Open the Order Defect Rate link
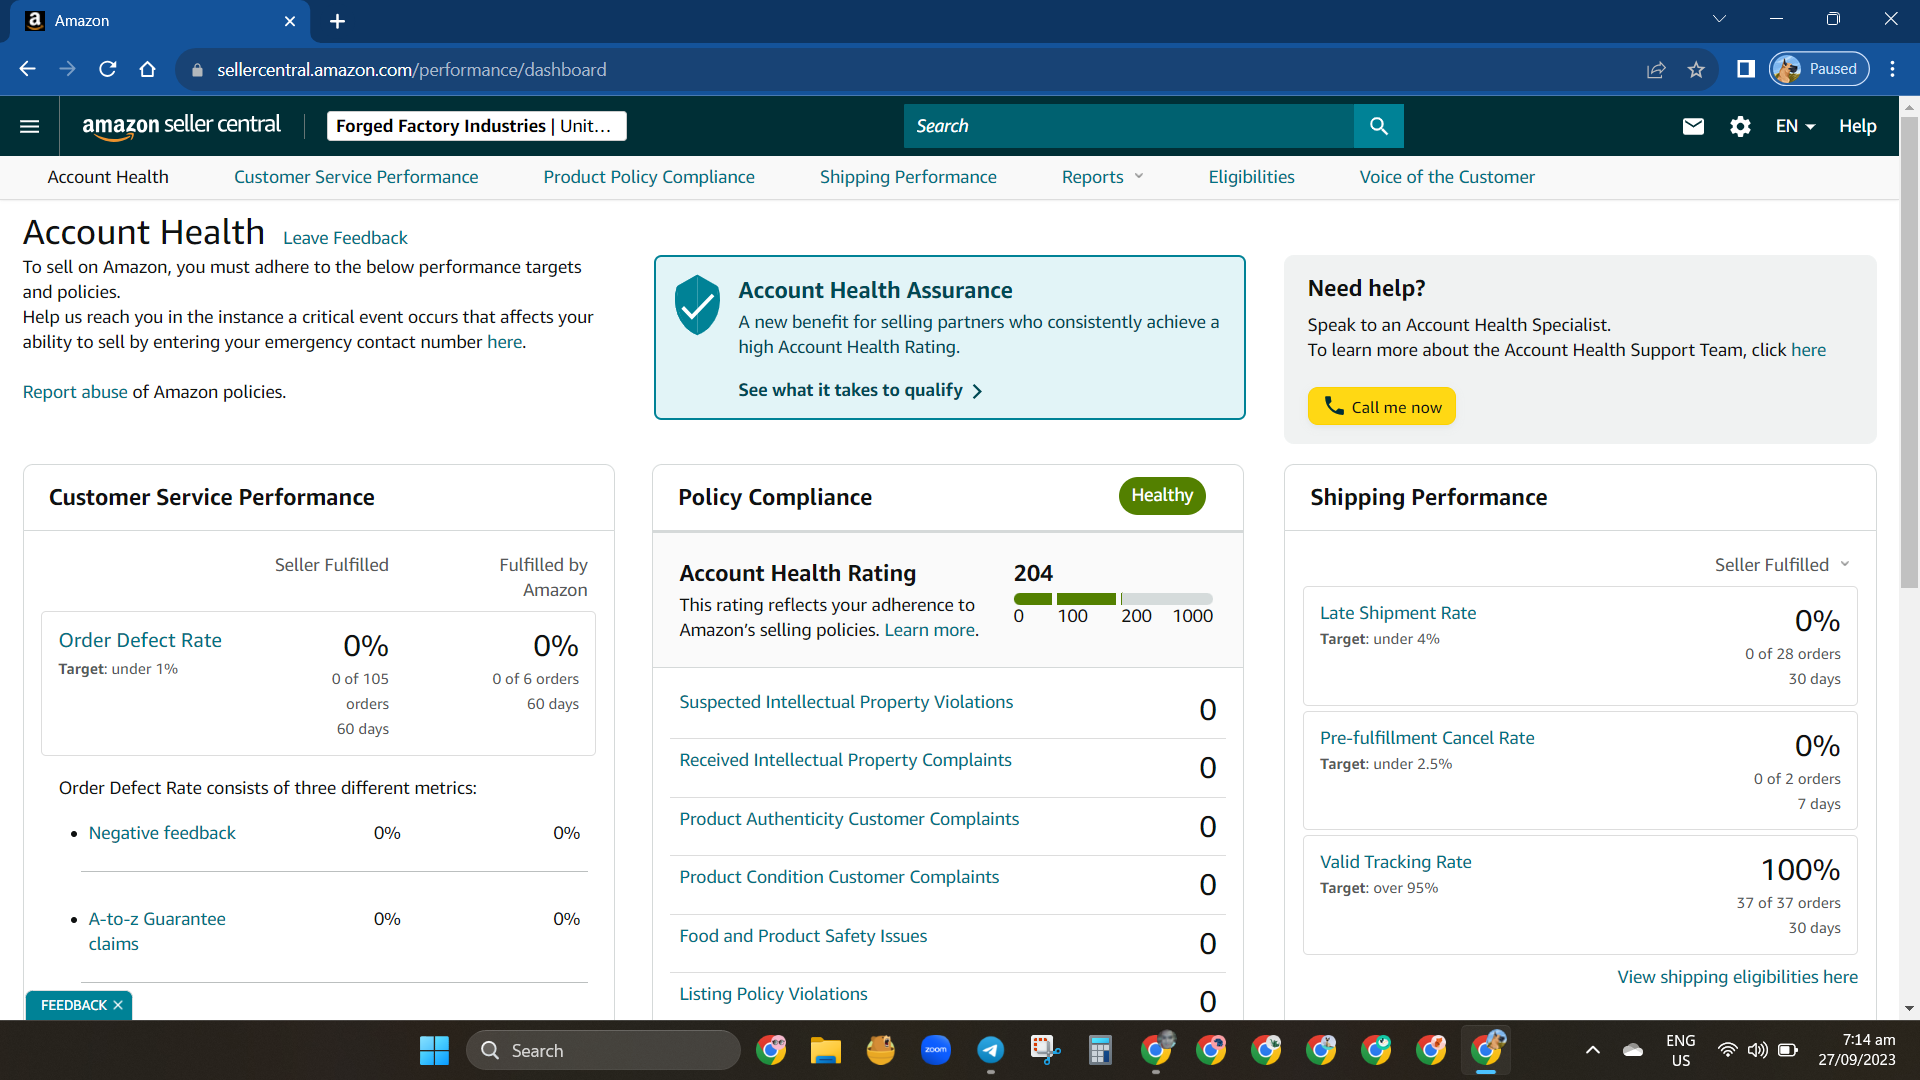 pyautogui.click(x=140, y=640)
